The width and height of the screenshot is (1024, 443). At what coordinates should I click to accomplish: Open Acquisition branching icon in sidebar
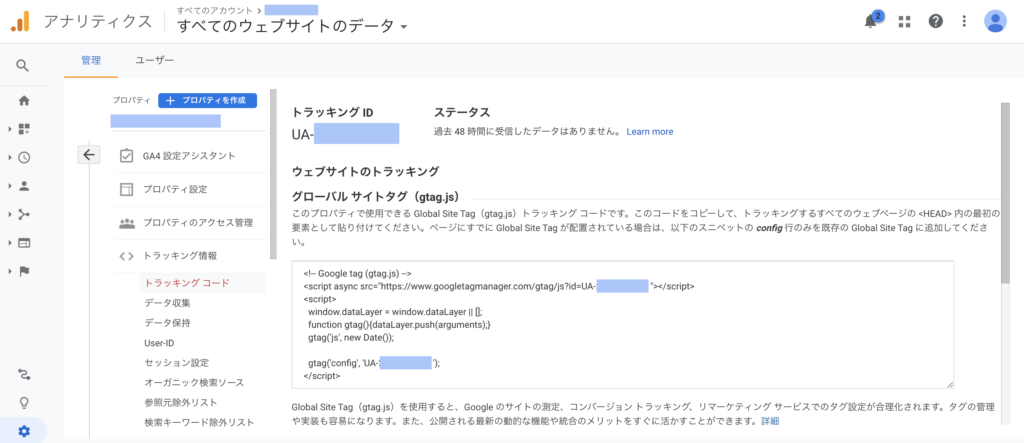coord(24,214)
